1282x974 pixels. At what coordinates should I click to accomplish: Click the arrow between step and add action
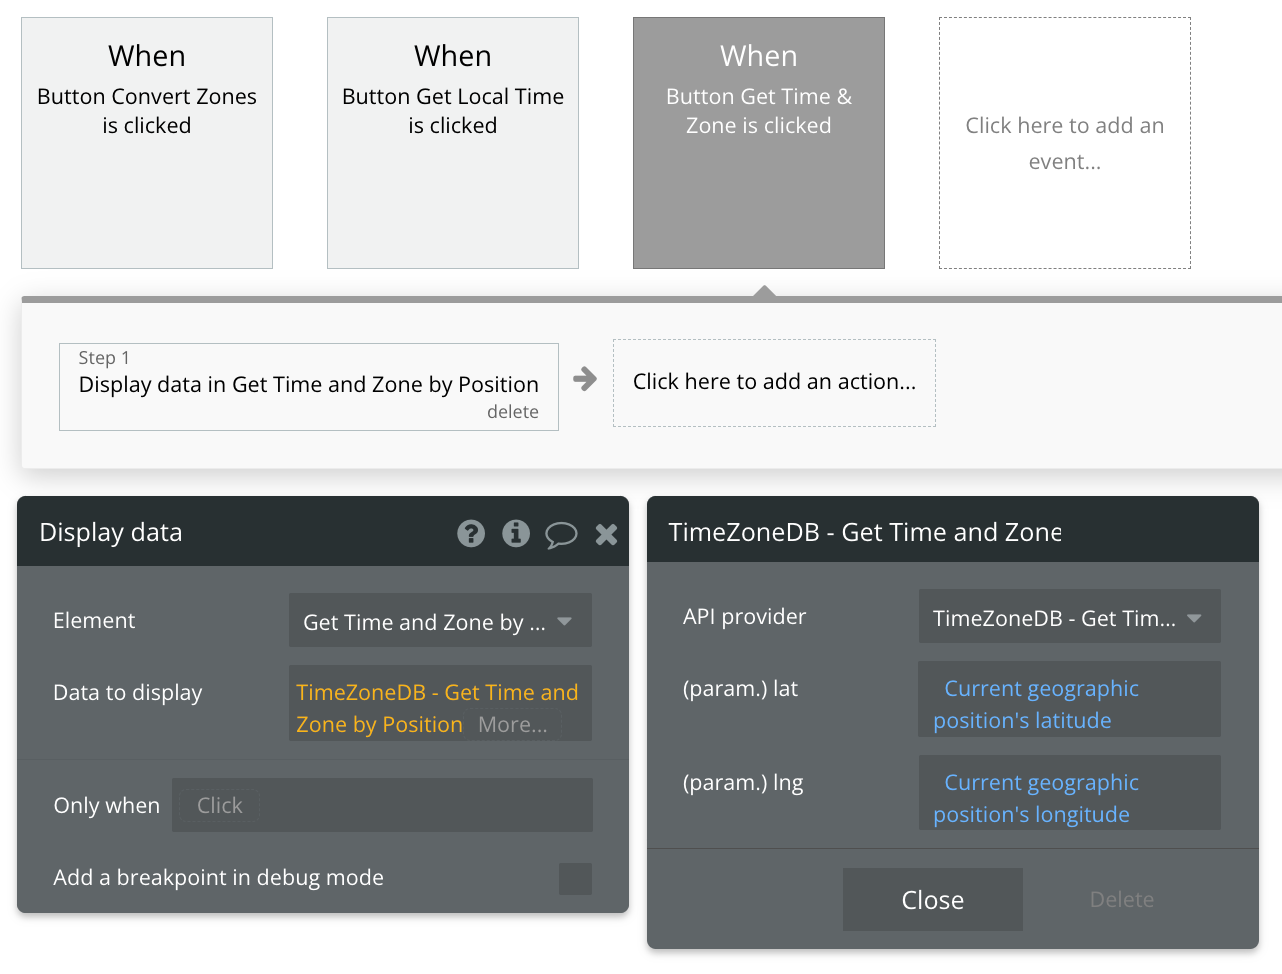[x=585, y=379]
